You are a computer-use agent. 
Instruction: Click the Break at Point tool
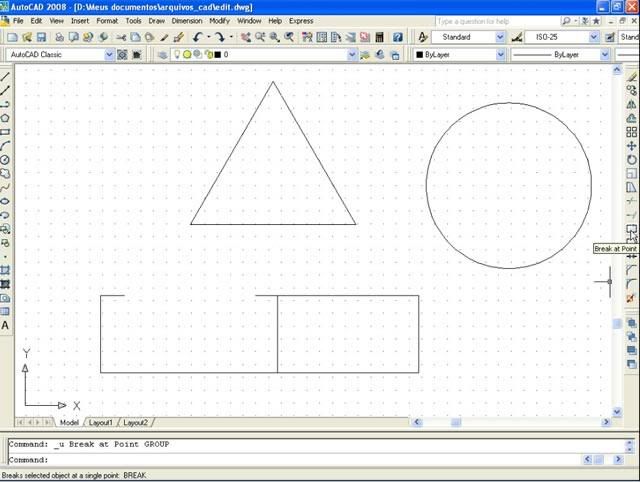[x=631, y=229]
